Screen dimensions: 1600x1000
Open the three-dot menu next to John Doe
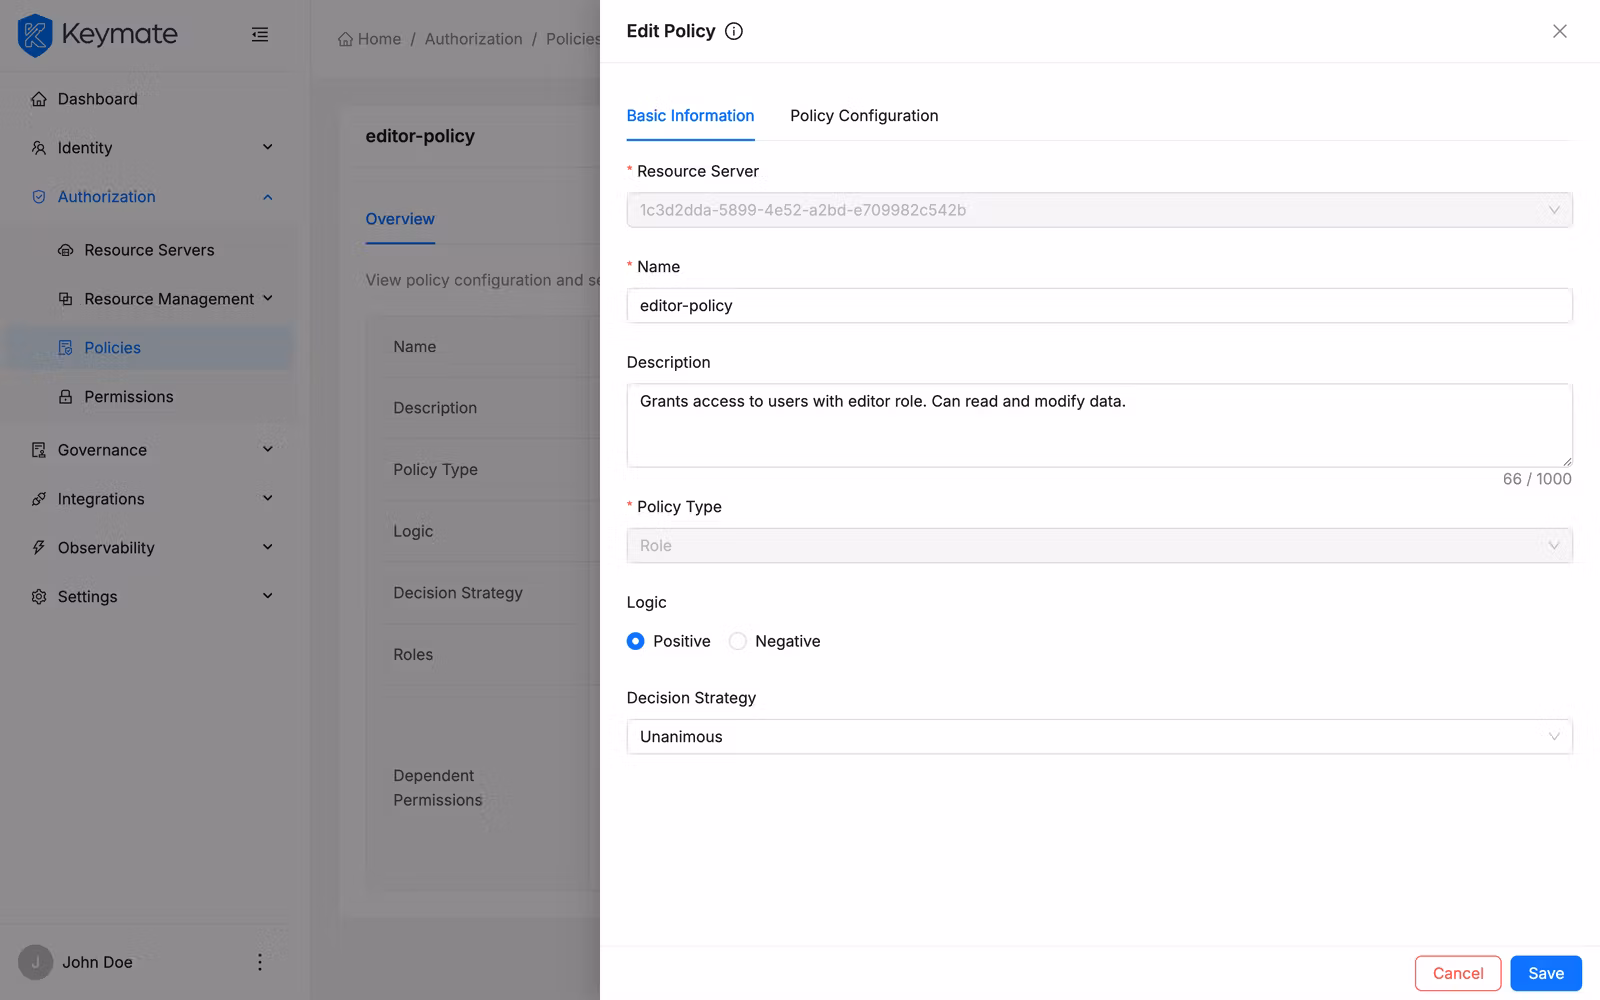(x=259, y=962)
